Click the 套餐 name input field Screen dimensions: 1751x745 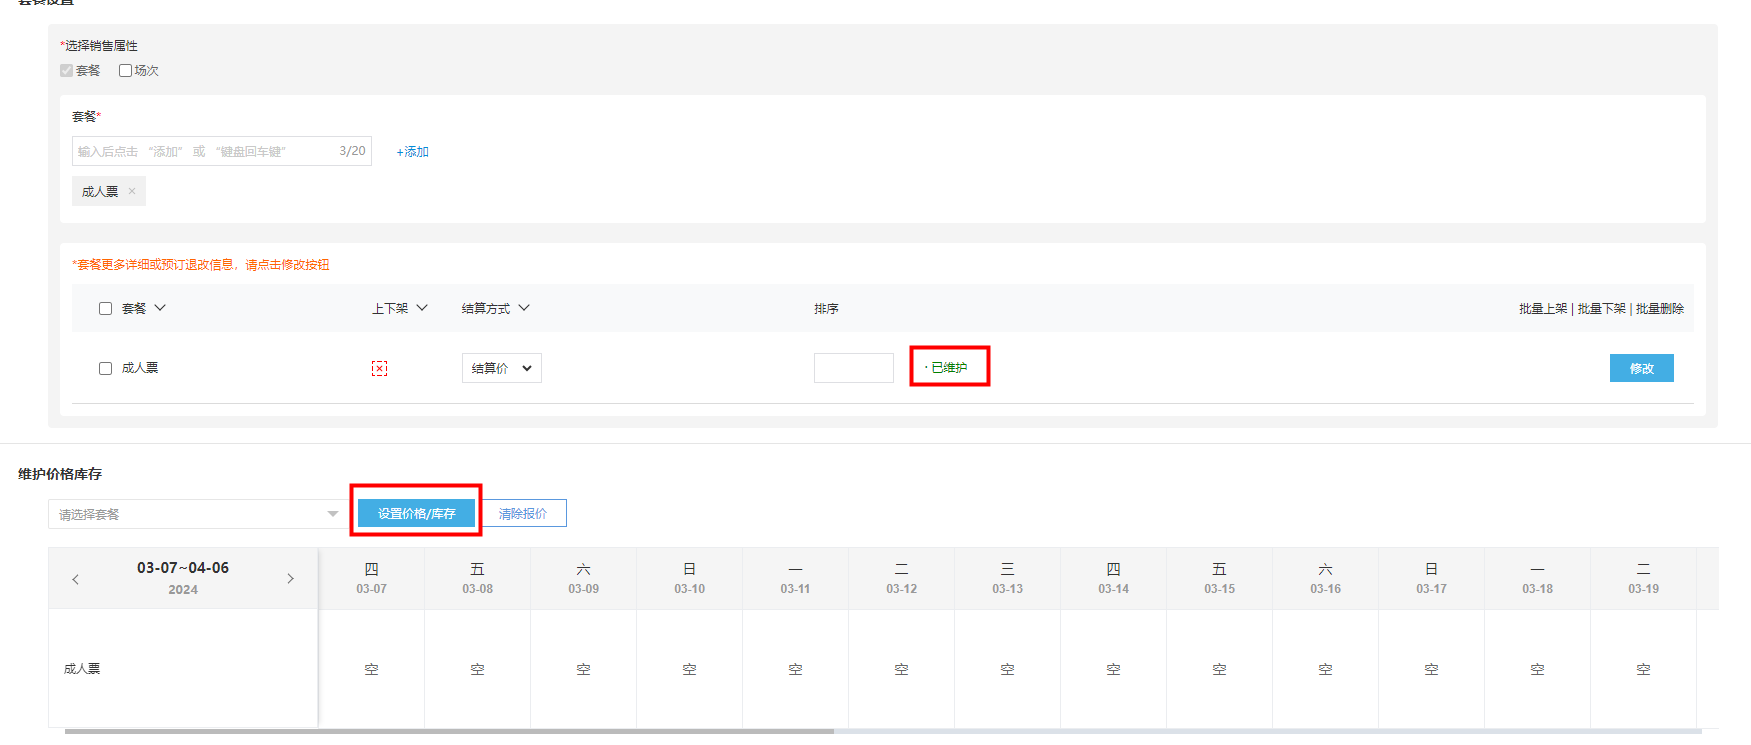[205, 151]
